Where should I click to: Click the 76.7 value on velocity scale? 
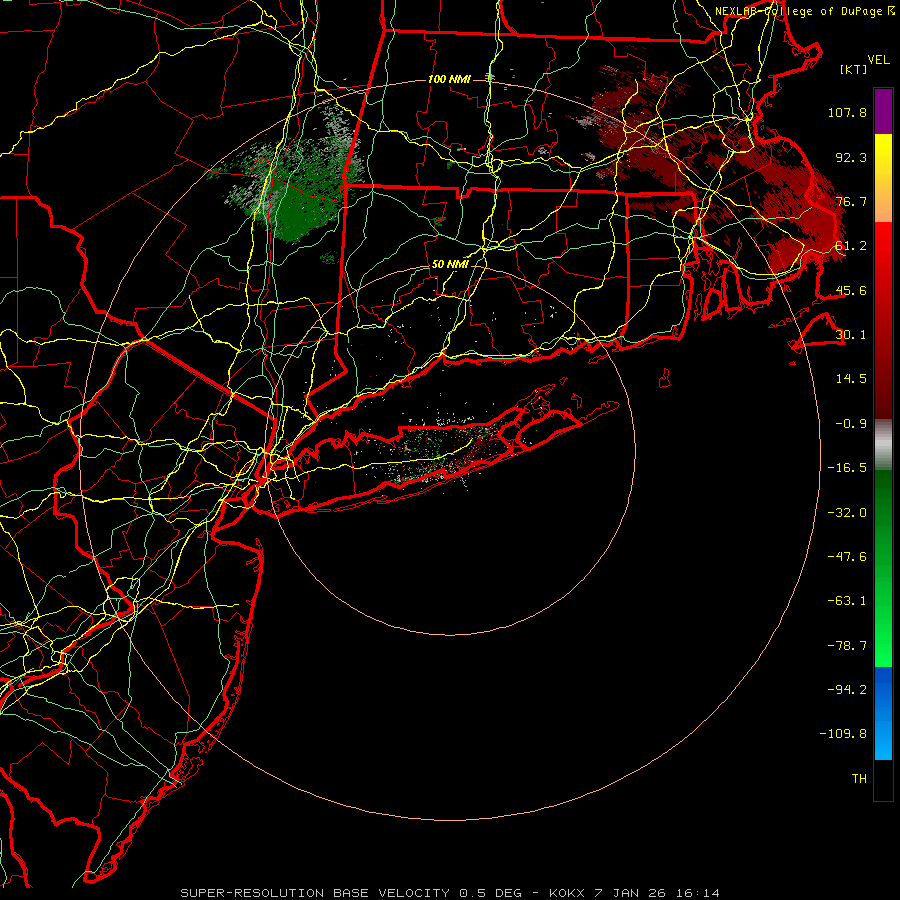click(x=851, y=201)
